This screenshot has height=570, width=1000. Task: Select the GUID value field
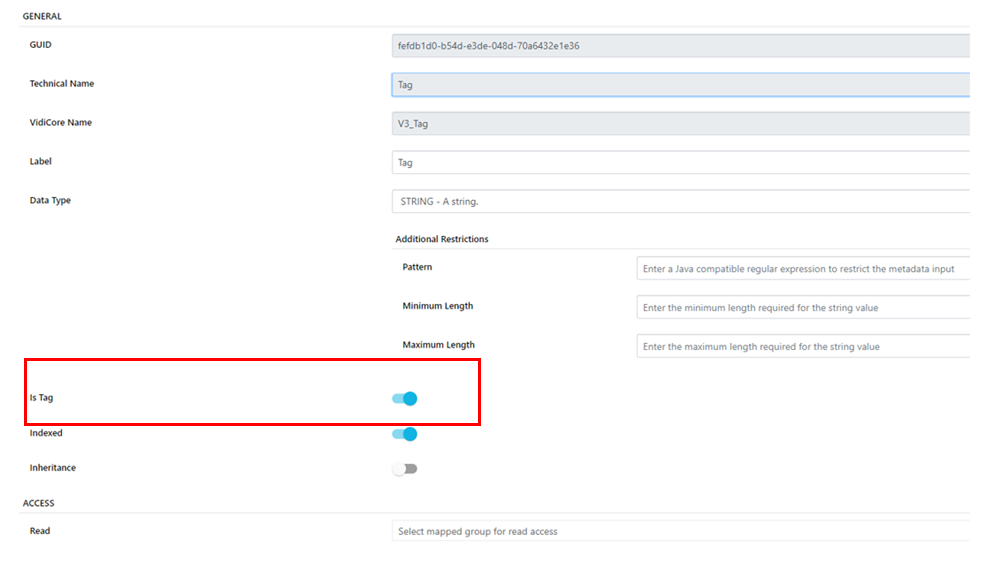[680, 46]
